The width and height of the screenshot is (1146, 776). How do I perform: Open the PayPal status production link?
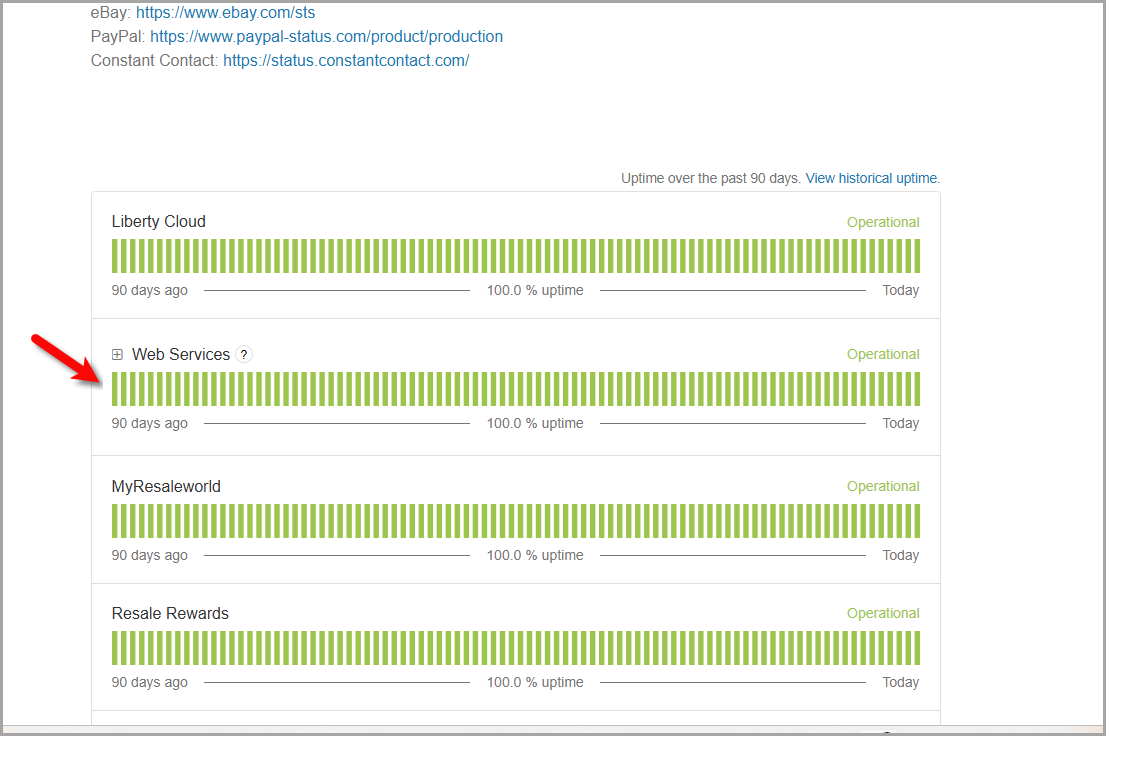point(327,37)
